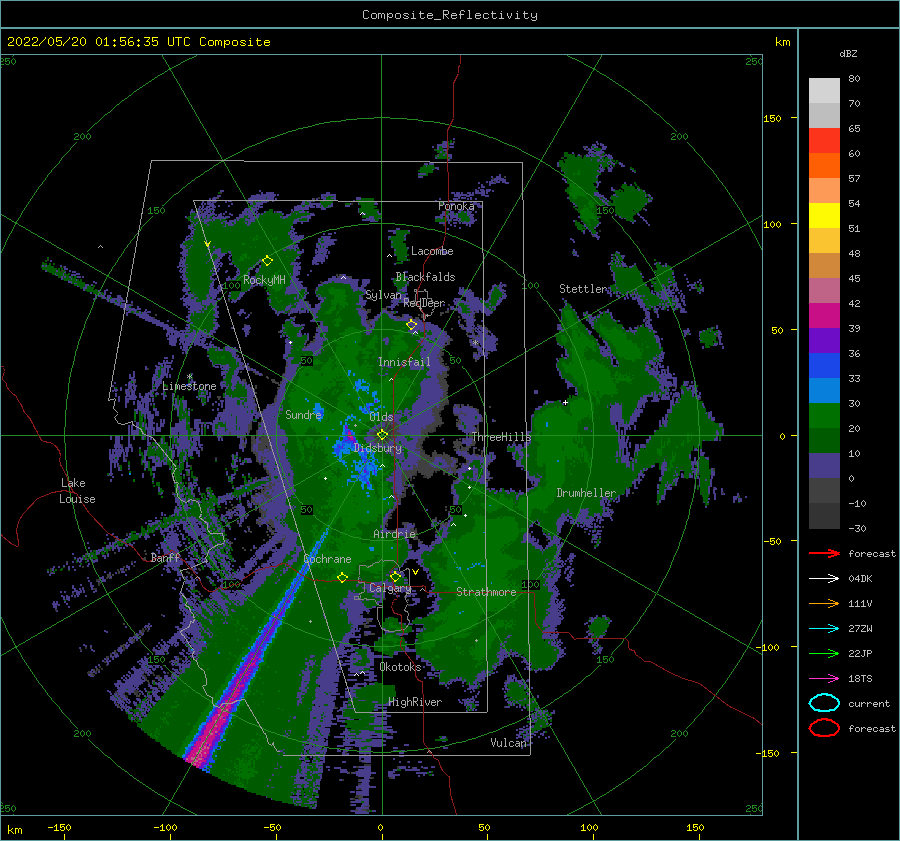Click the 27ZW legend text
Screen dimensions: 900x841
[x=860, y=629]
